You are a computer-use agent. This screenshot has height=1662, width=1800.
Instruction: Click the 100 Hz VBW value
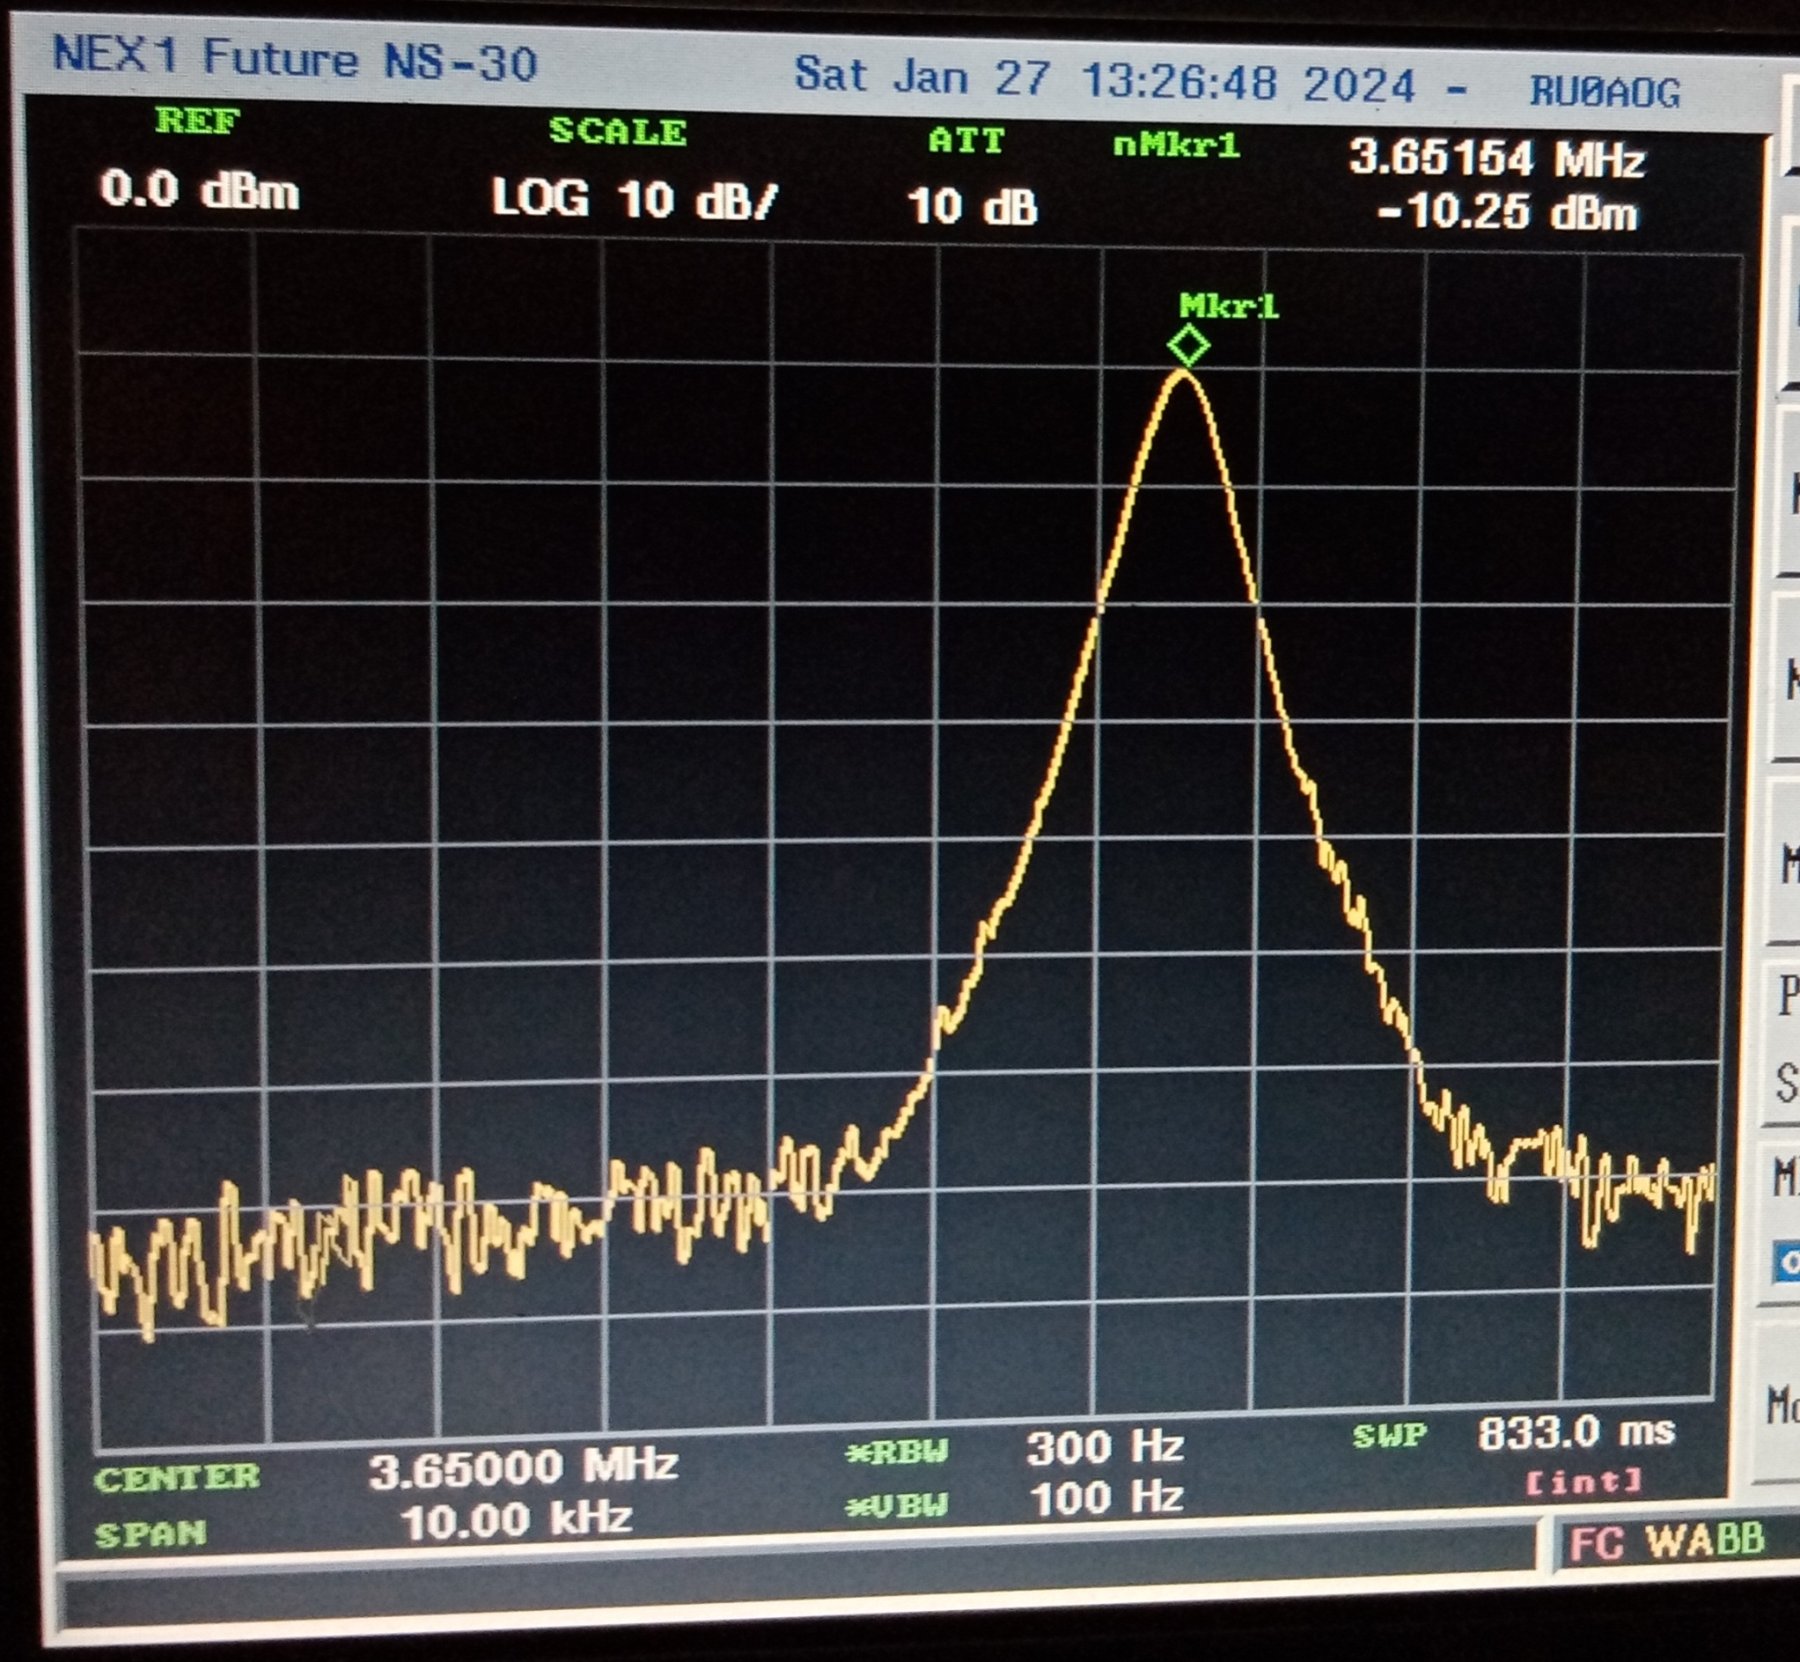coord(1106,1498)
